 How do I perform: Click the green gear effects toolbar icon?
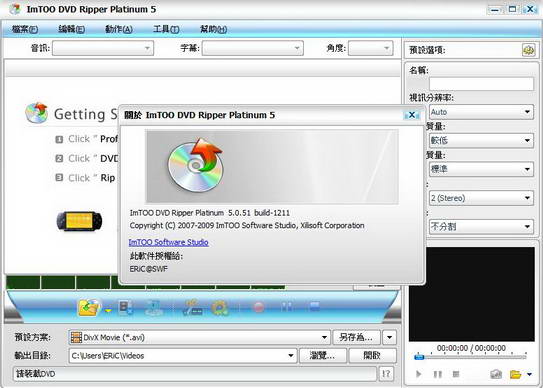[220, 308]
